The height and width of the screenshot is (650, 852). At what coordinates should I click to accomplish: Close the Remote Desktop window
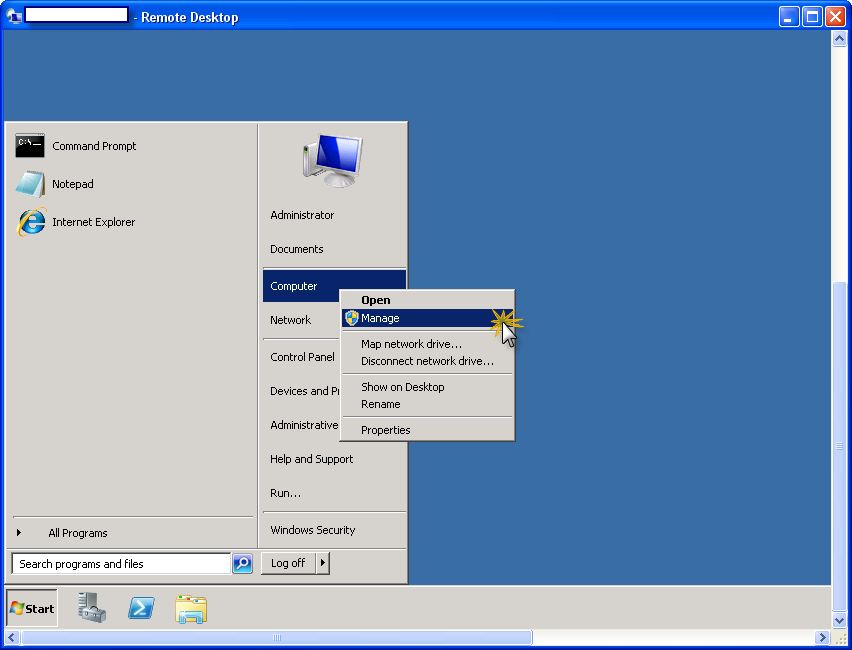coord(835,17)
